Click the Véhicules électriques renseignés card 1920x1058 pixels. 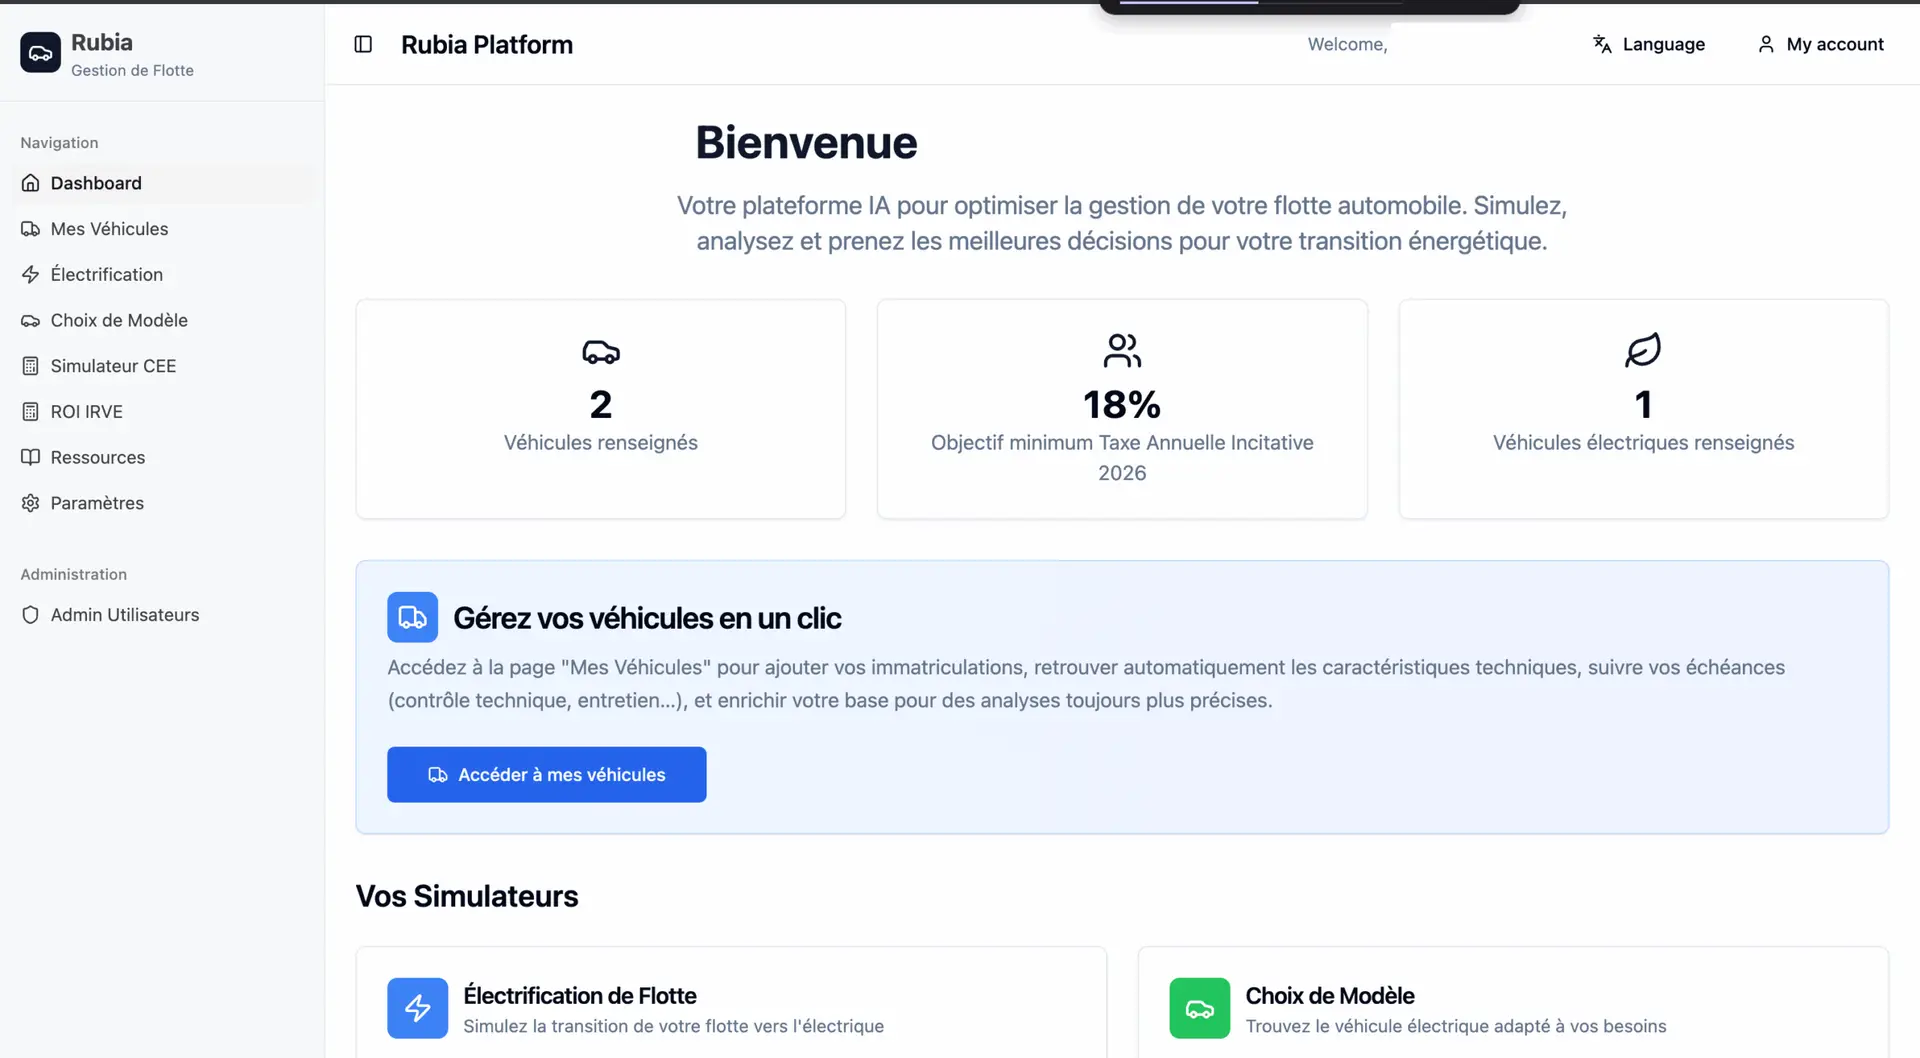point(1644,409)
